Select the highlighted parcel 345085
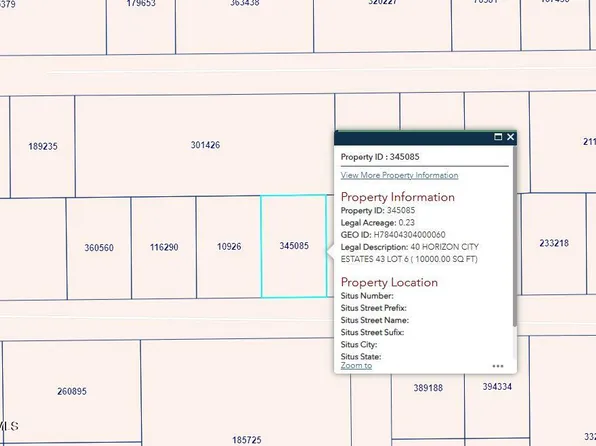 pyautogui.click(x=293, y=246)
